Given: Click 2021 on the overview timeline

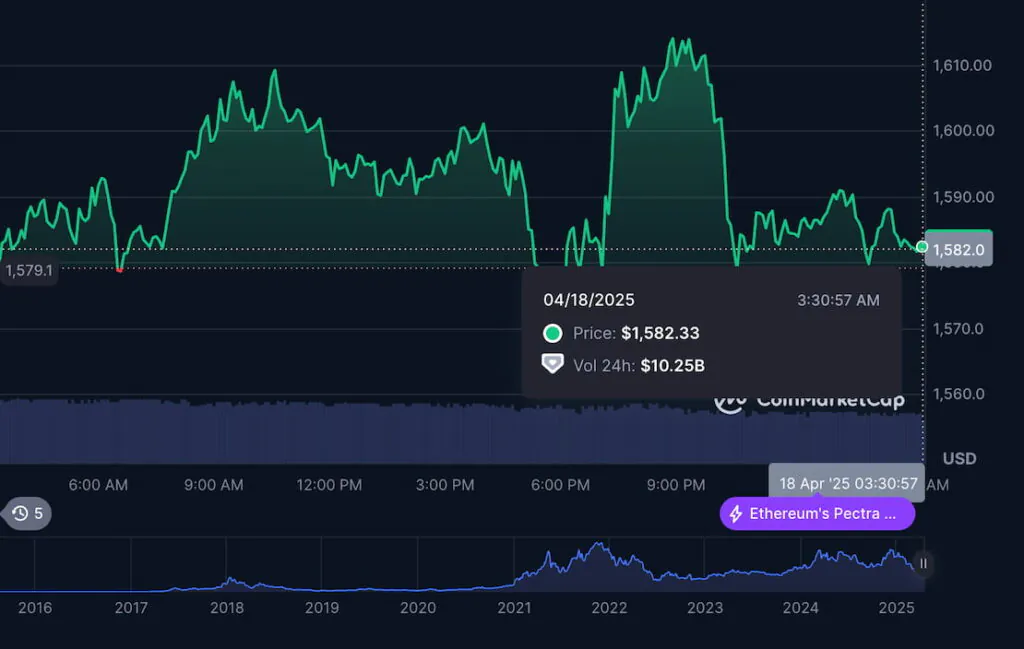Looking at the screenshot, I should (x=514, y=608).
